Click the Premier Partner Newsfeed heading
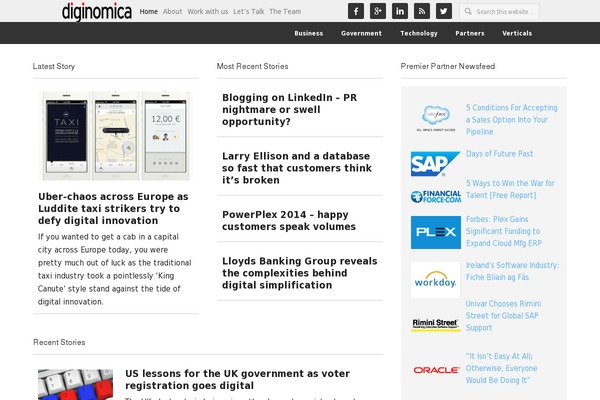Image resolution: width=600 pixels, height=400 pixels. (x=448, y=66)
